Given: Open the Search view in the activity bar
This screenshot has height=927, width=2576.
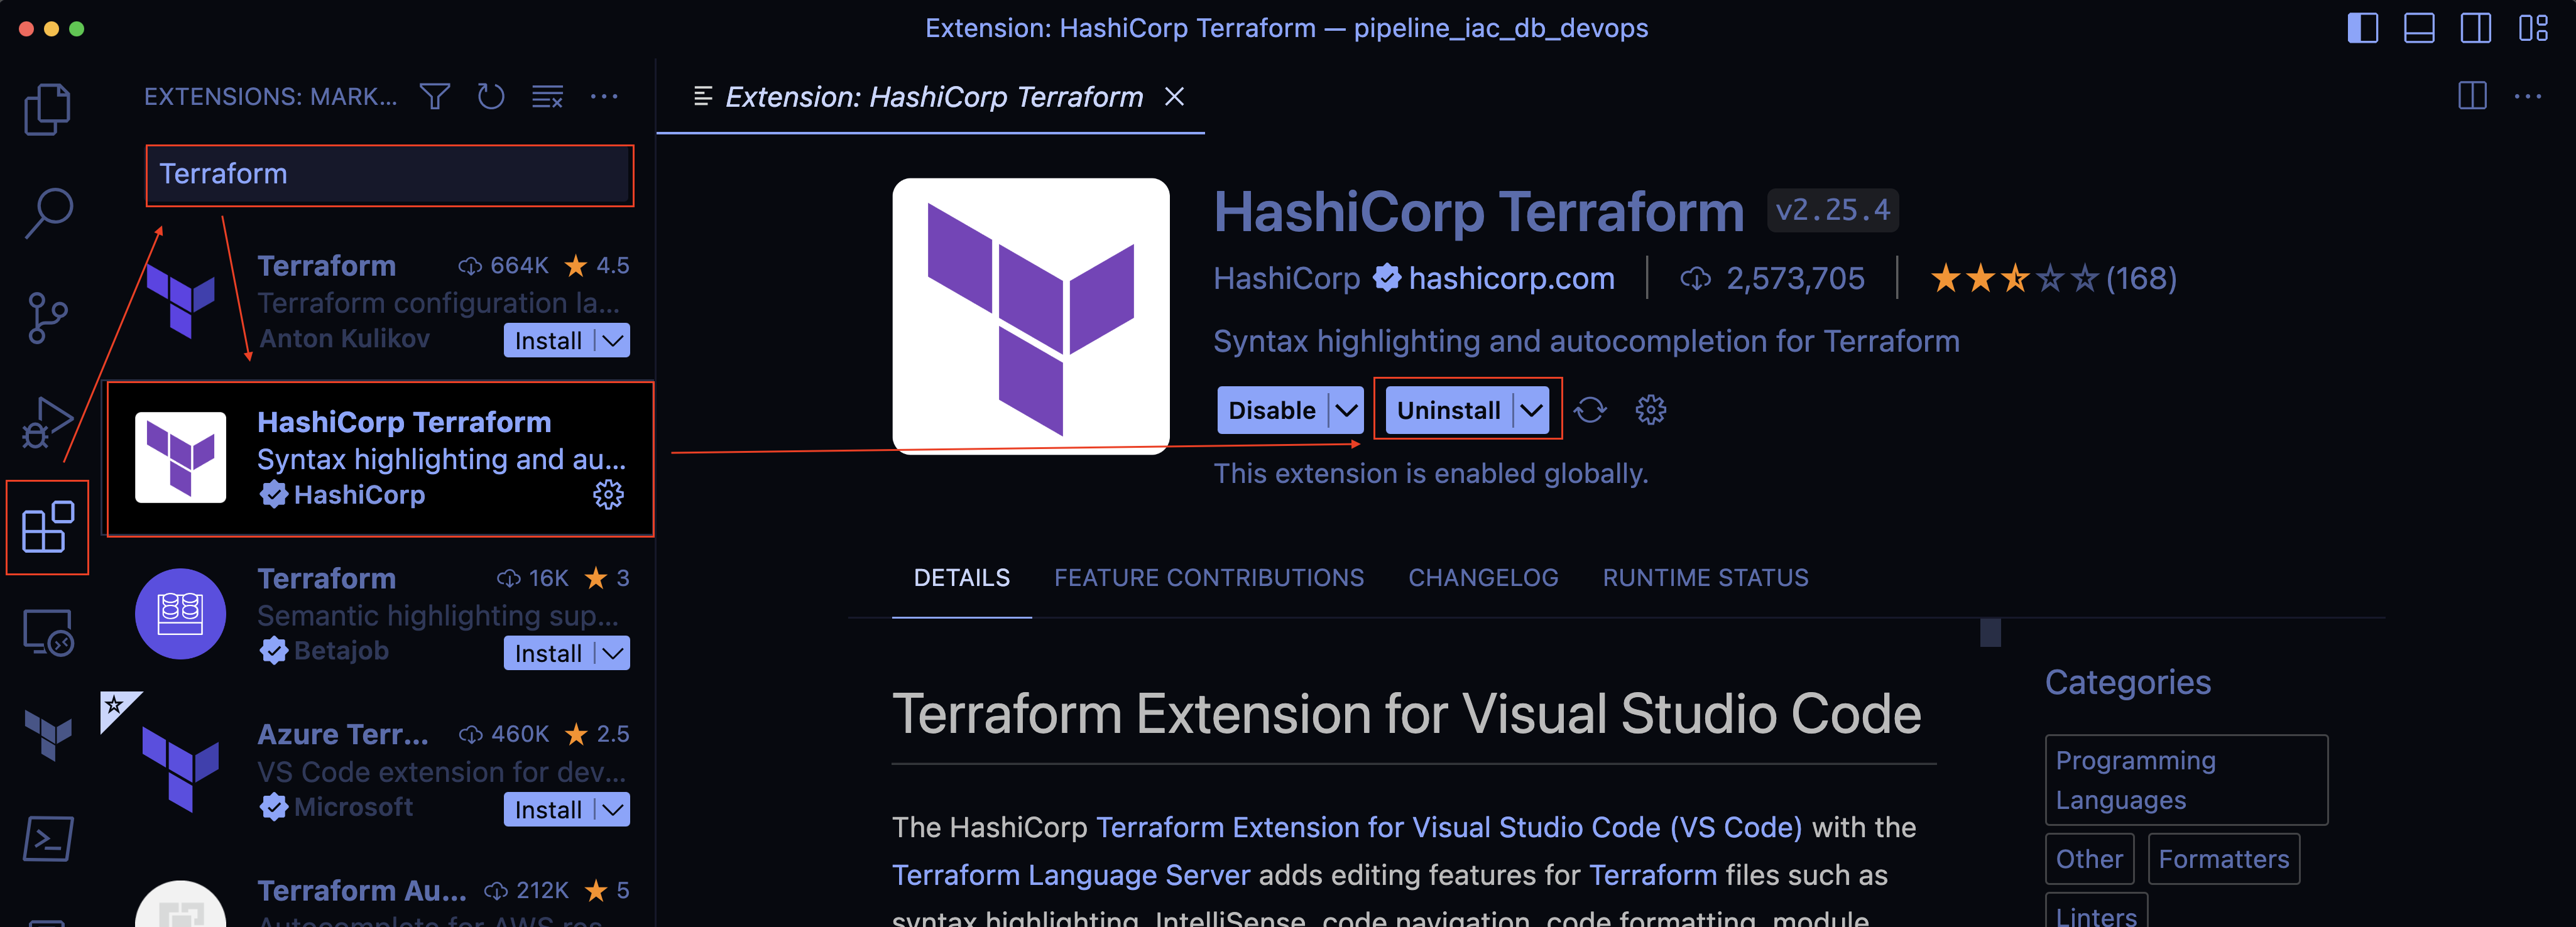Looking at the screenshot, I should 47,213.
